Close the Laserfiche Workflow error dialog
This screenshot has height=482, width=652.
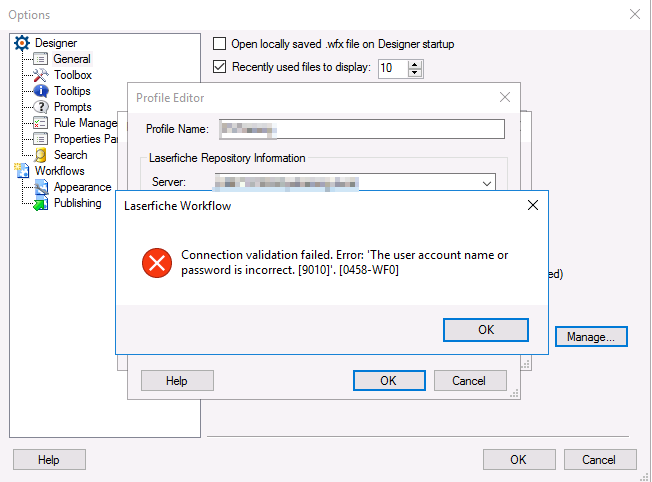(533, 205)
